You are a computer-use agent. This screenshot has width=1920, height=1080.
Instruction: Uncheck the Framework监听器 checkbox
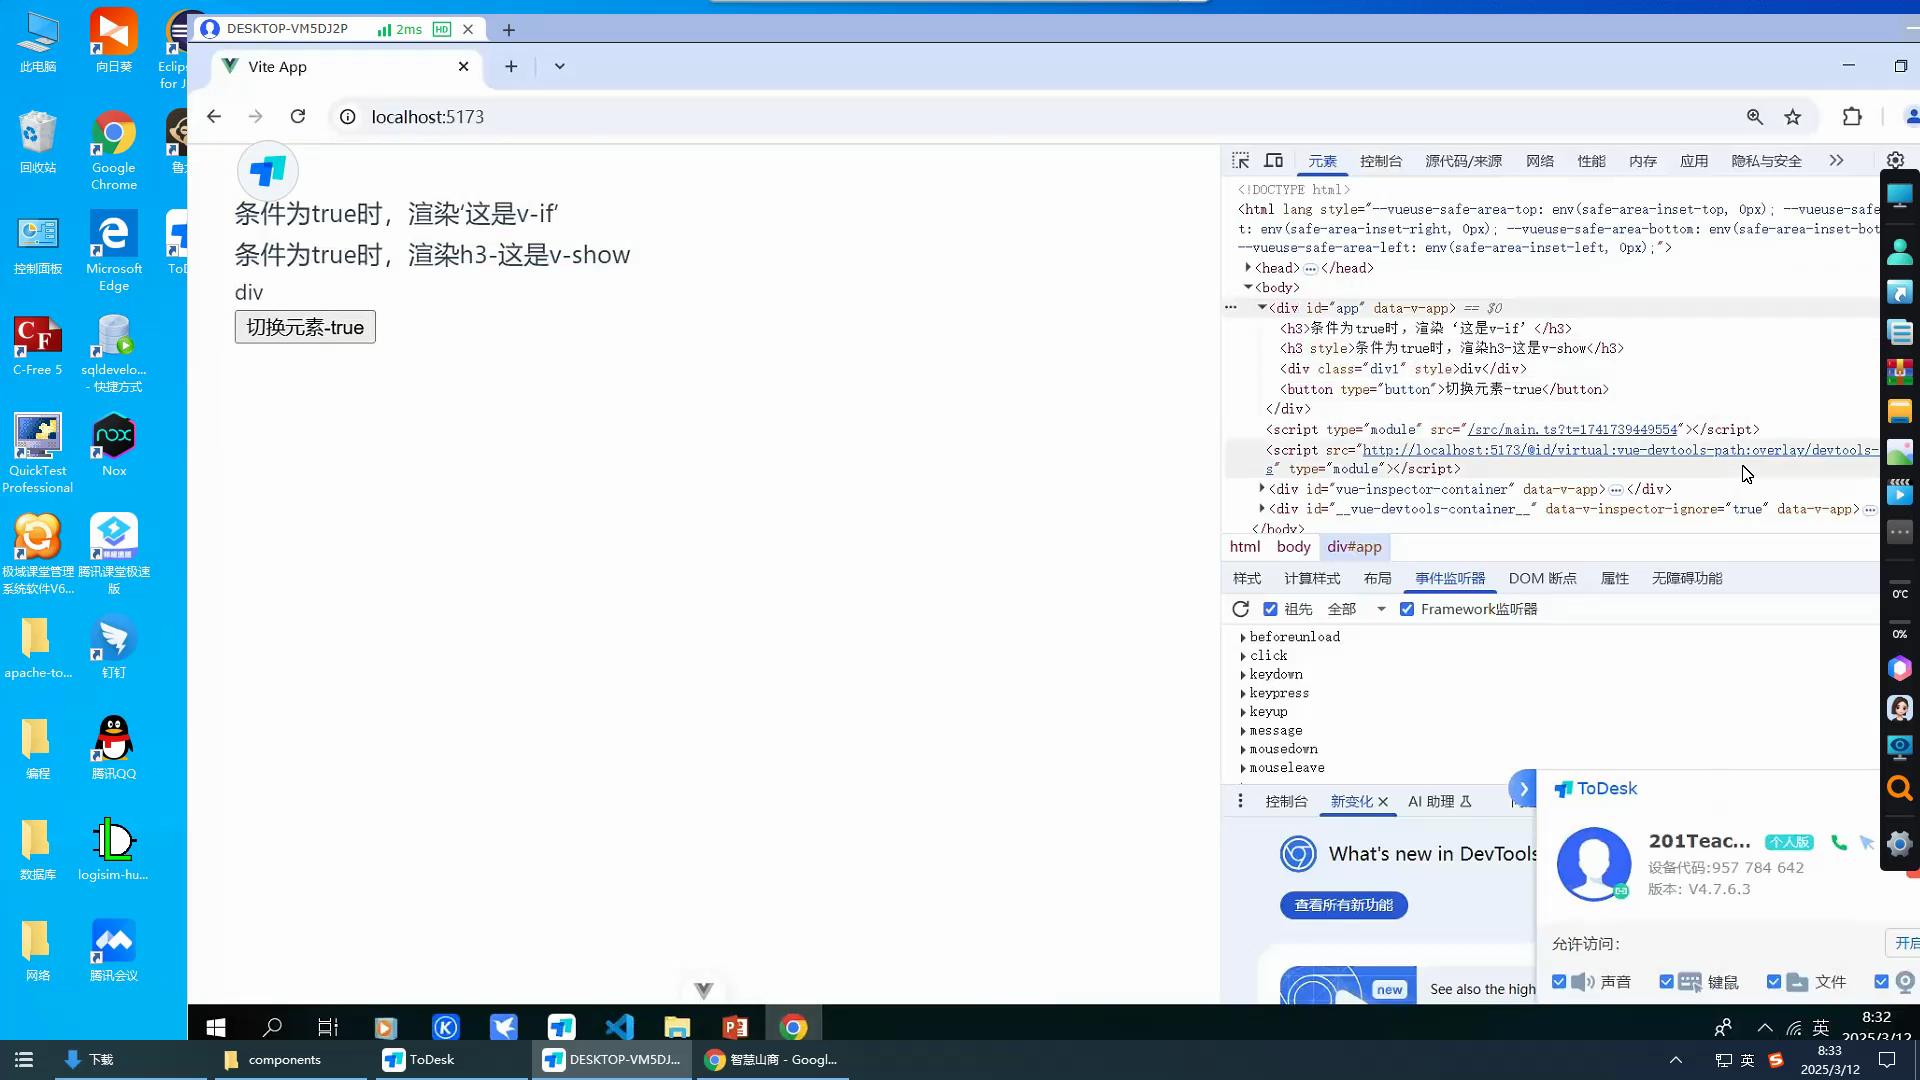(1407, 609)
